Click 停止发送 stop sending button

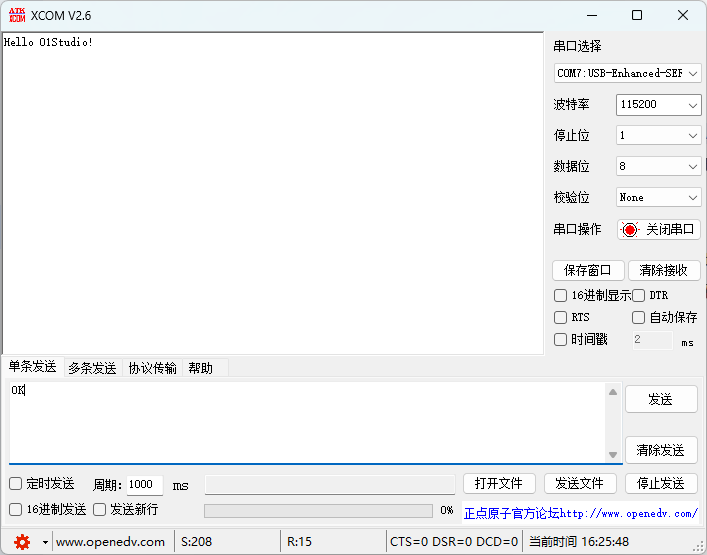point(661,484)
